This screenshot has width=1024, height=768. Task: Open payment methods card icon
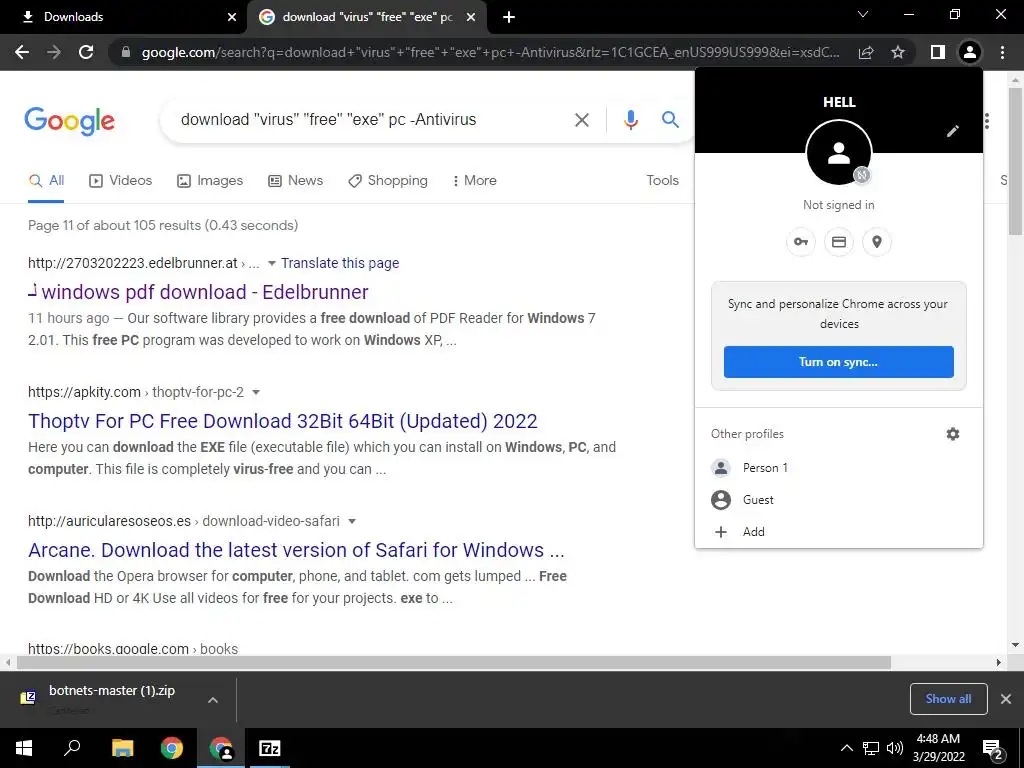[839, 242]
